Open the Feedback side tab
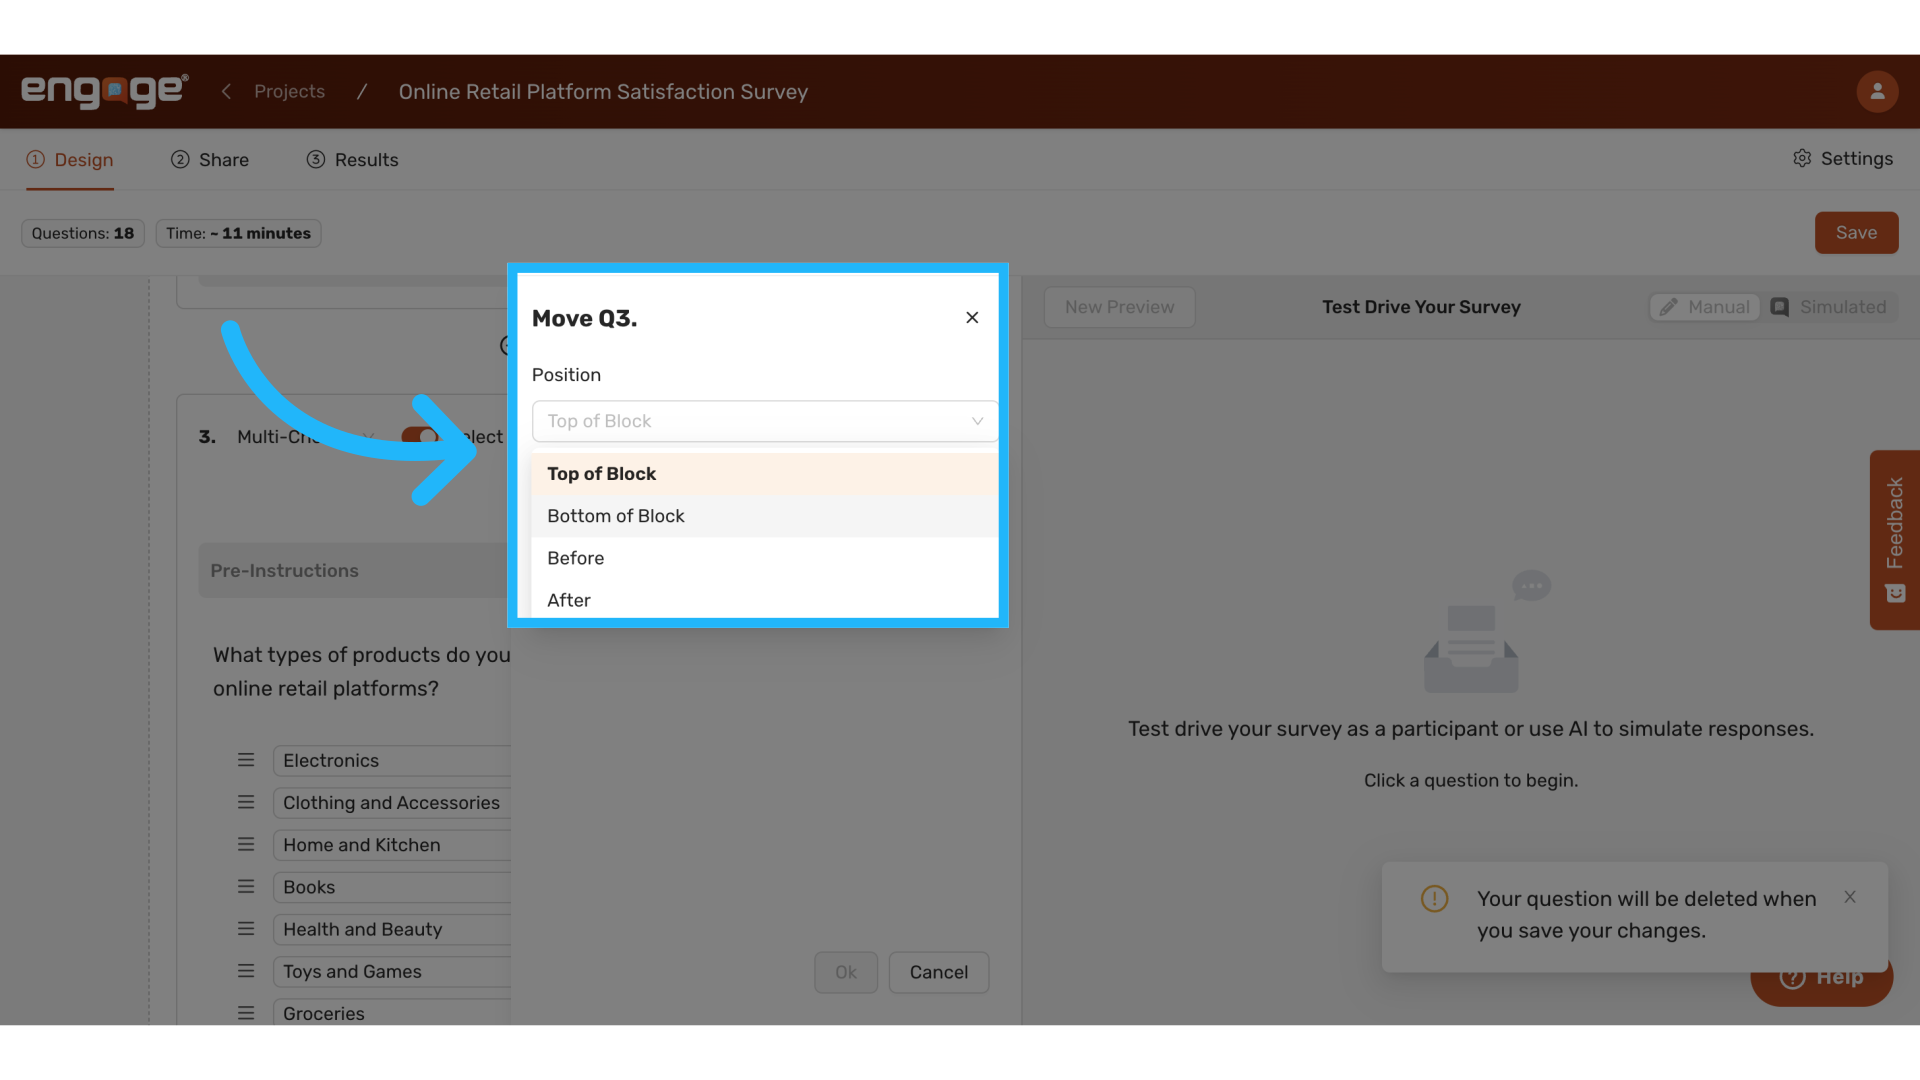This screenshot has height=1080, width=1920. 1895,540
